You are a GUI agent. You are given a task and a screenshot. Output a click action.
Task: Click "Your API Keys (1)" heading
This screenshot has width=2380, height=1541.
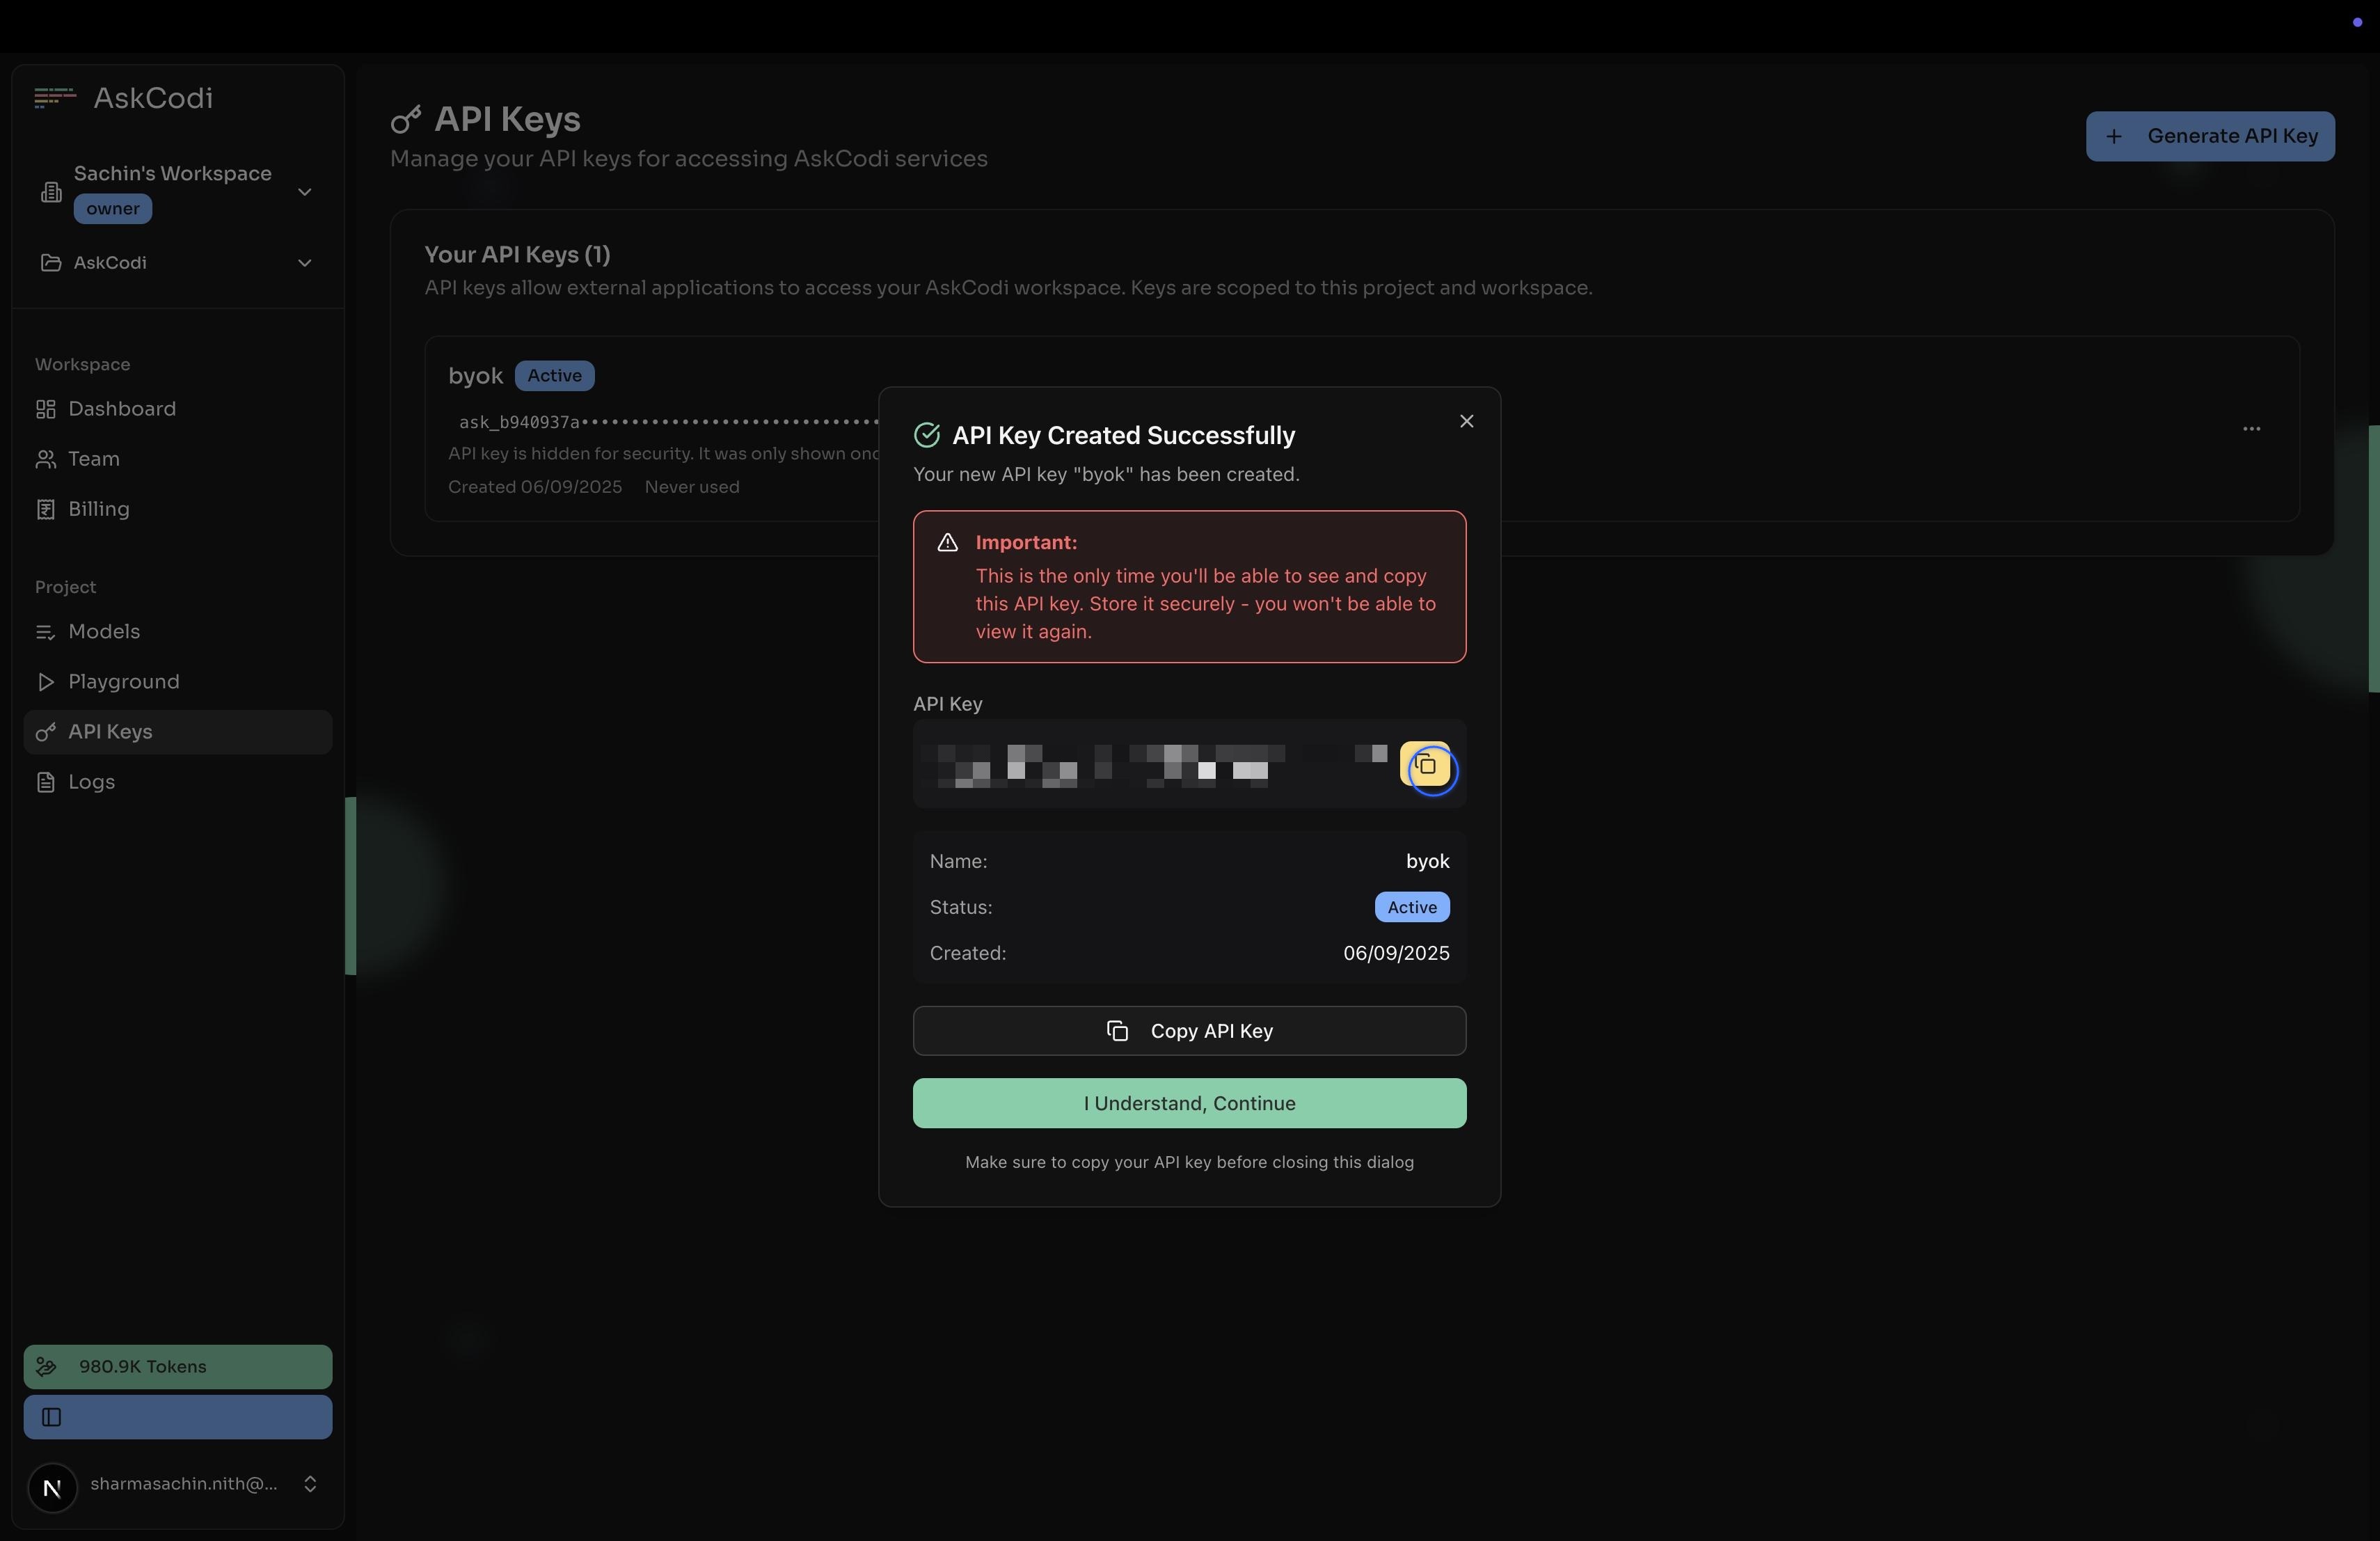coord(517,255)
